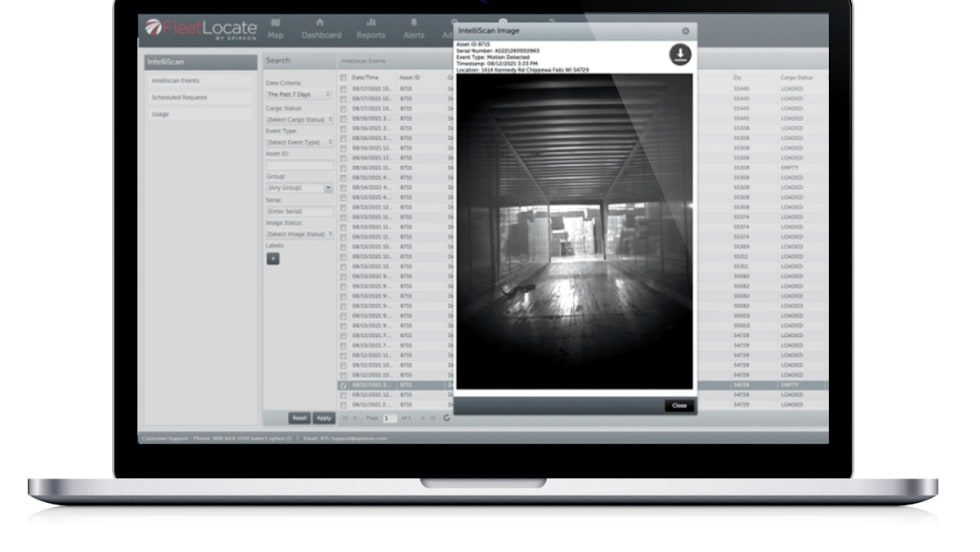Refresh the events list
Screen dimensions: 980x552
click(447, 418)
